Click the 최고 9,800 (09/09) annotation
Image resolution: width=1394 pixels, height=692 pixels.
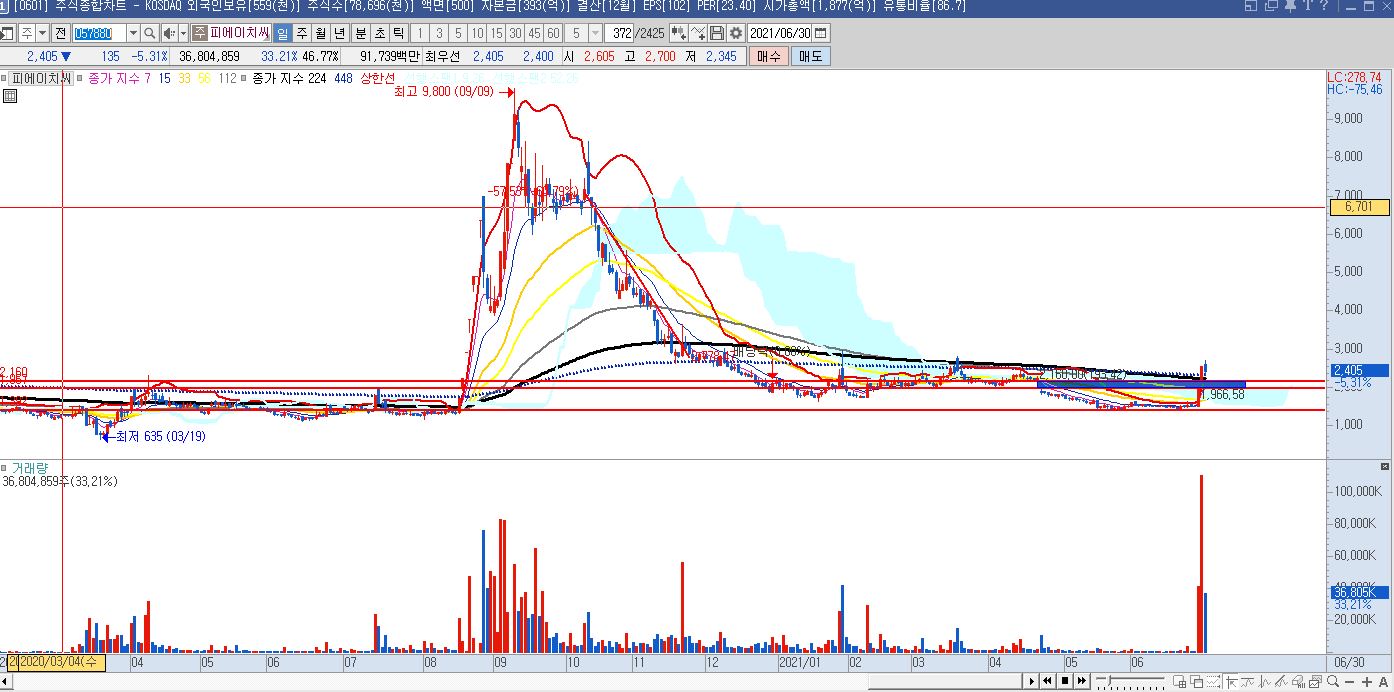click(x=445, y=92)
